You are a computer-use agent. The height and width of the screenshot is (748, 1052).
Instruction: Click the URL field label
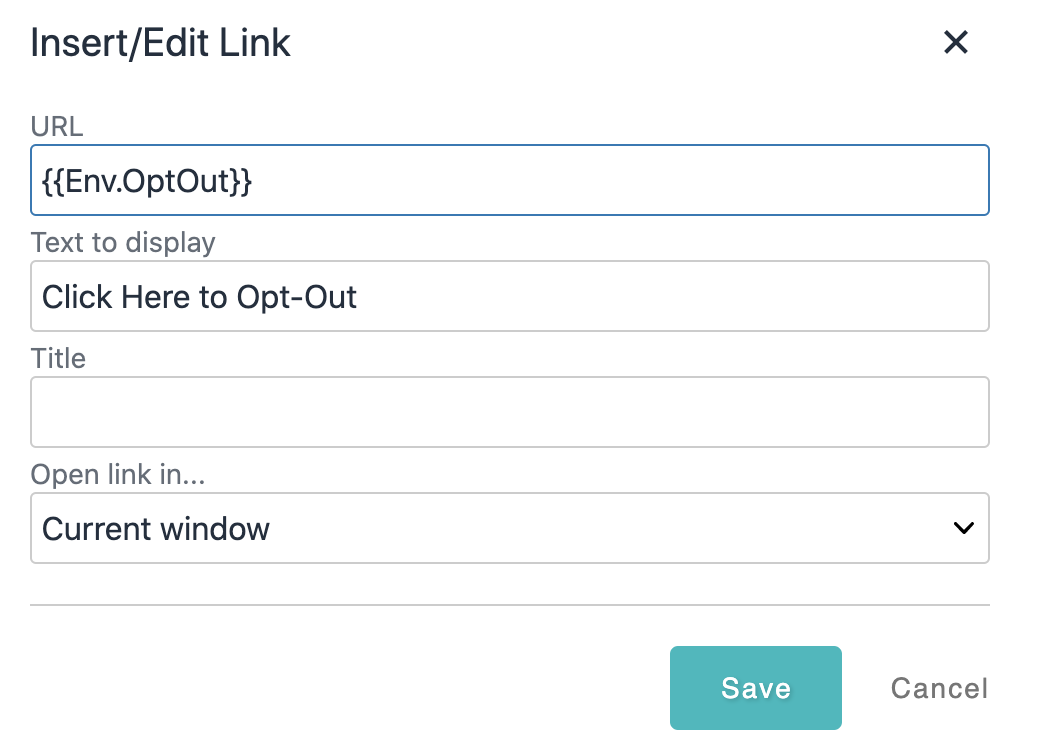click(x=57, y=127)
